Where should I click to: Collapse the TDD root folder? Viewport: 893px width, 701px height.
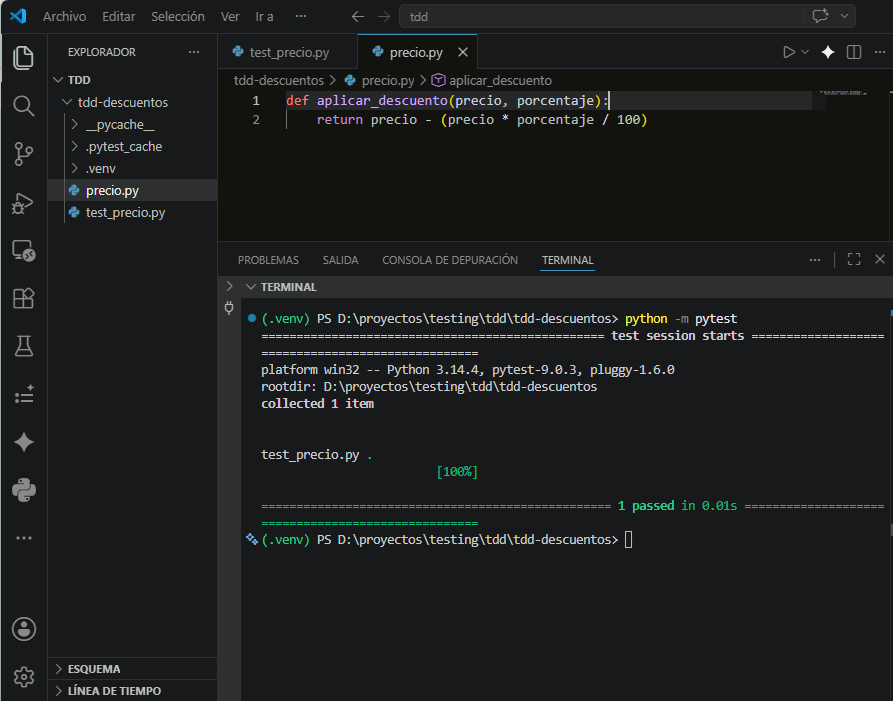tap(58, 80)
